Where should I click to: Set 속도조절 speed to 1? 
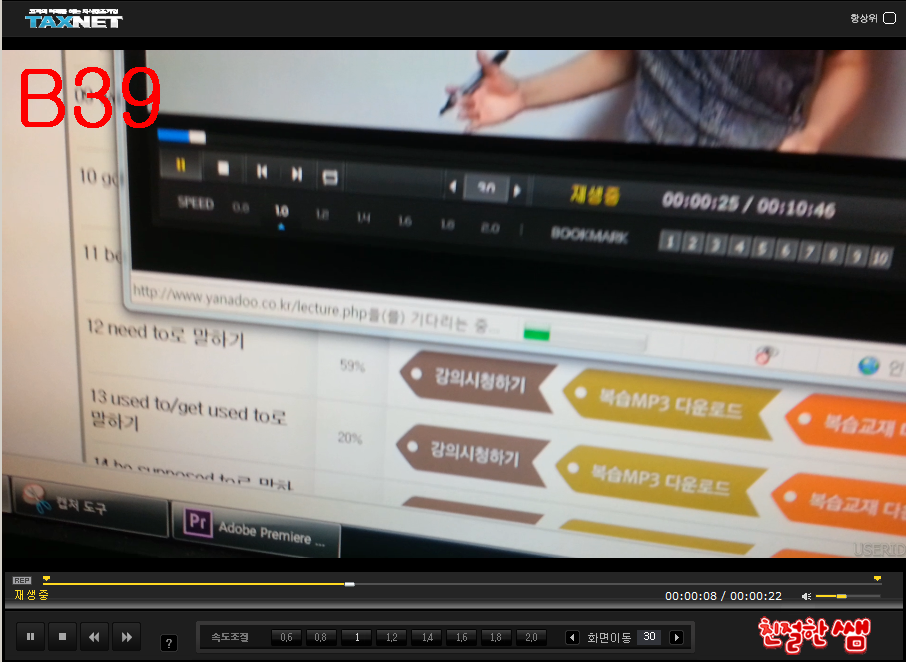[357, 637]
